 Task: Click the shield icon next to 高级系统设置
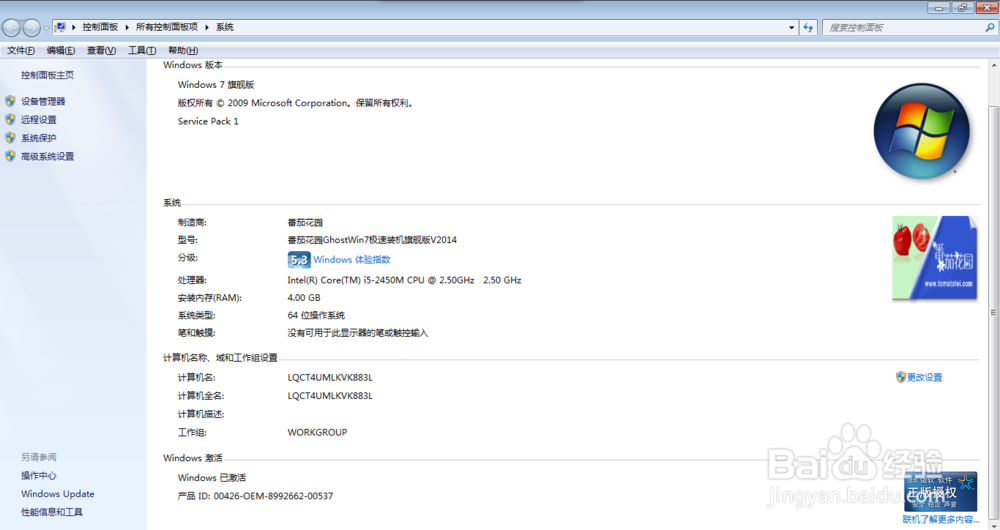[10, 156]
